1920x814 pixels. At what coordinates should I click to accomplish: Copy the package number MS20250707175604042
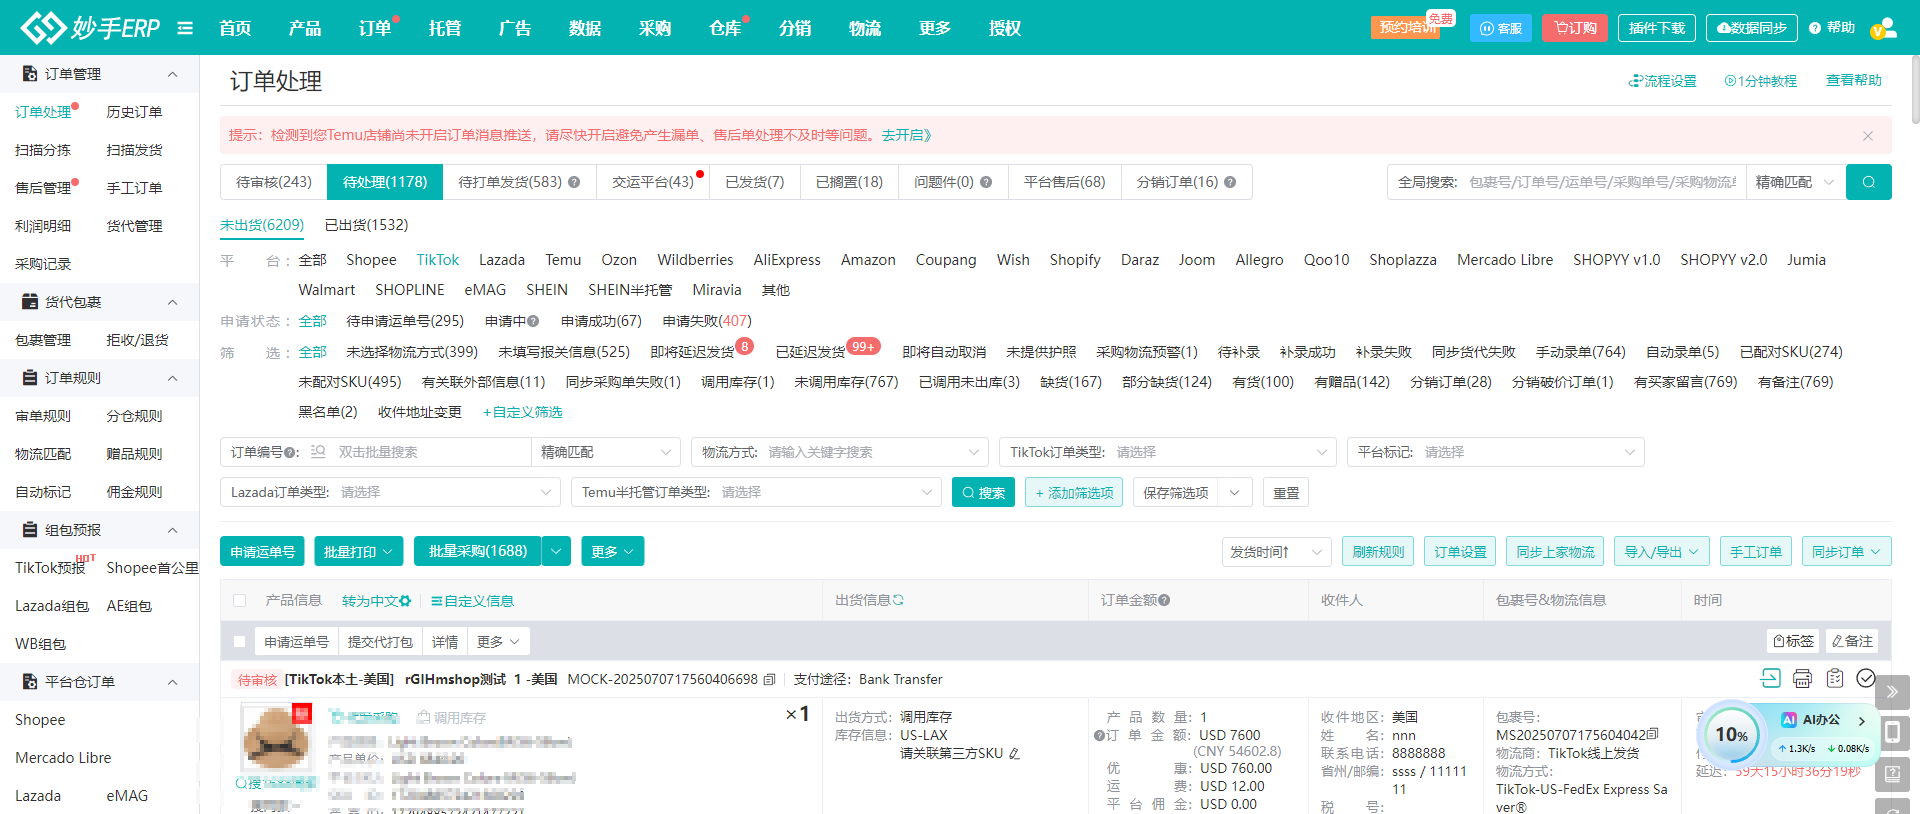coord(1653,735)
